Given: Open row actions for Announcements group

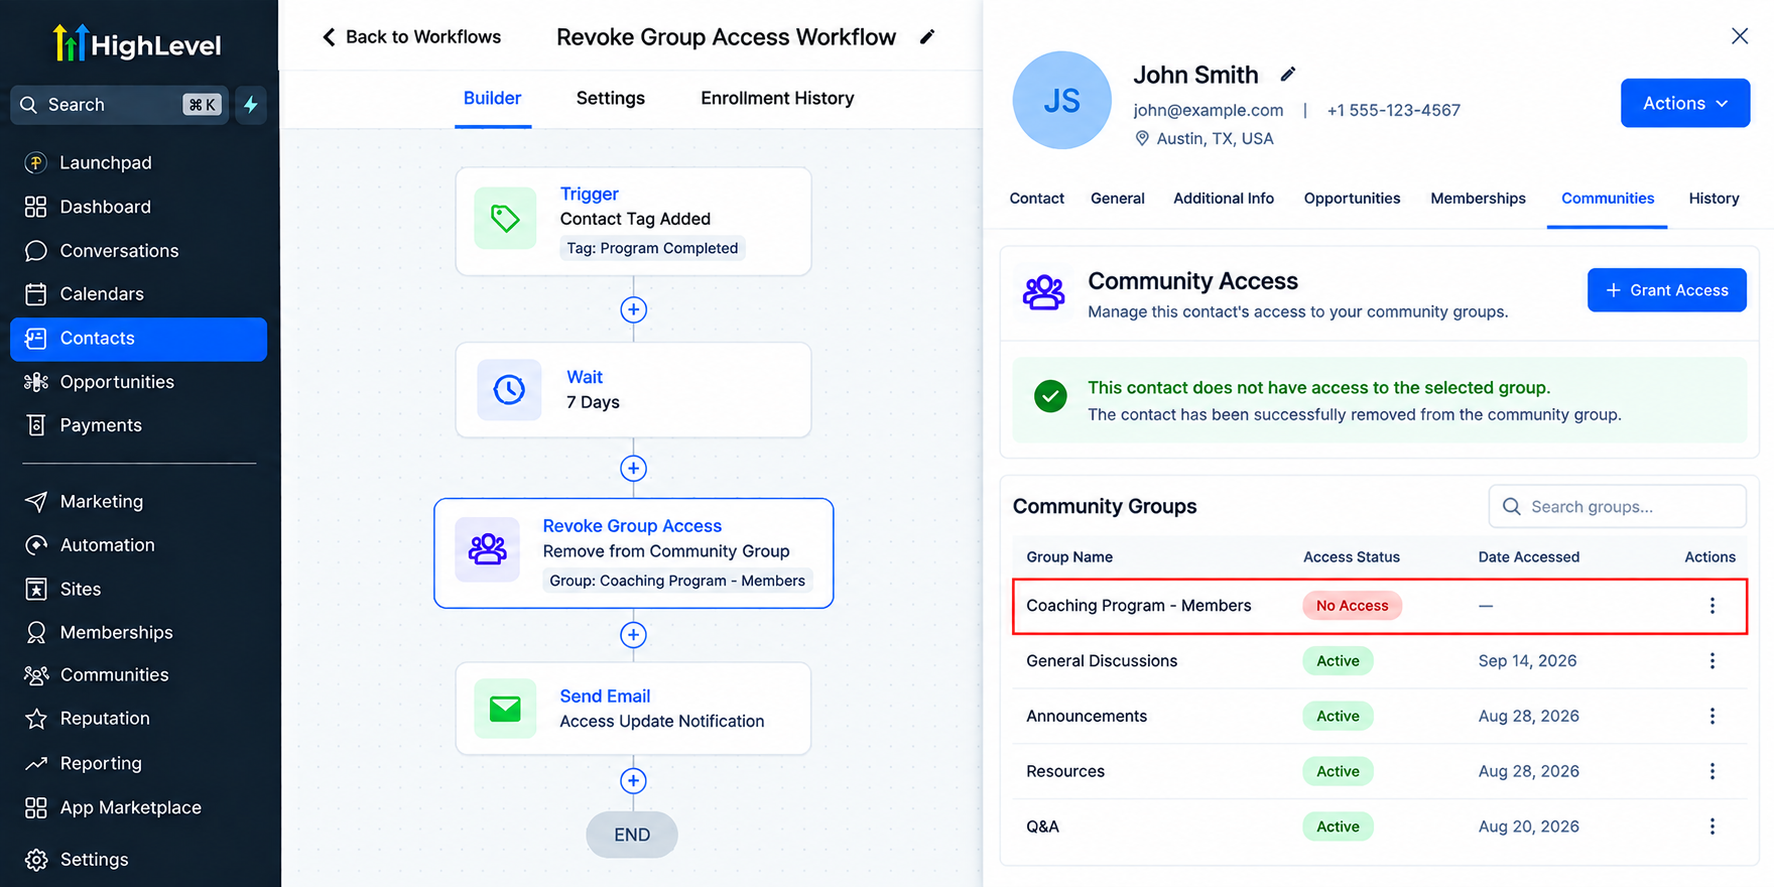Looking at the screenshot, I should point(1712,716).
